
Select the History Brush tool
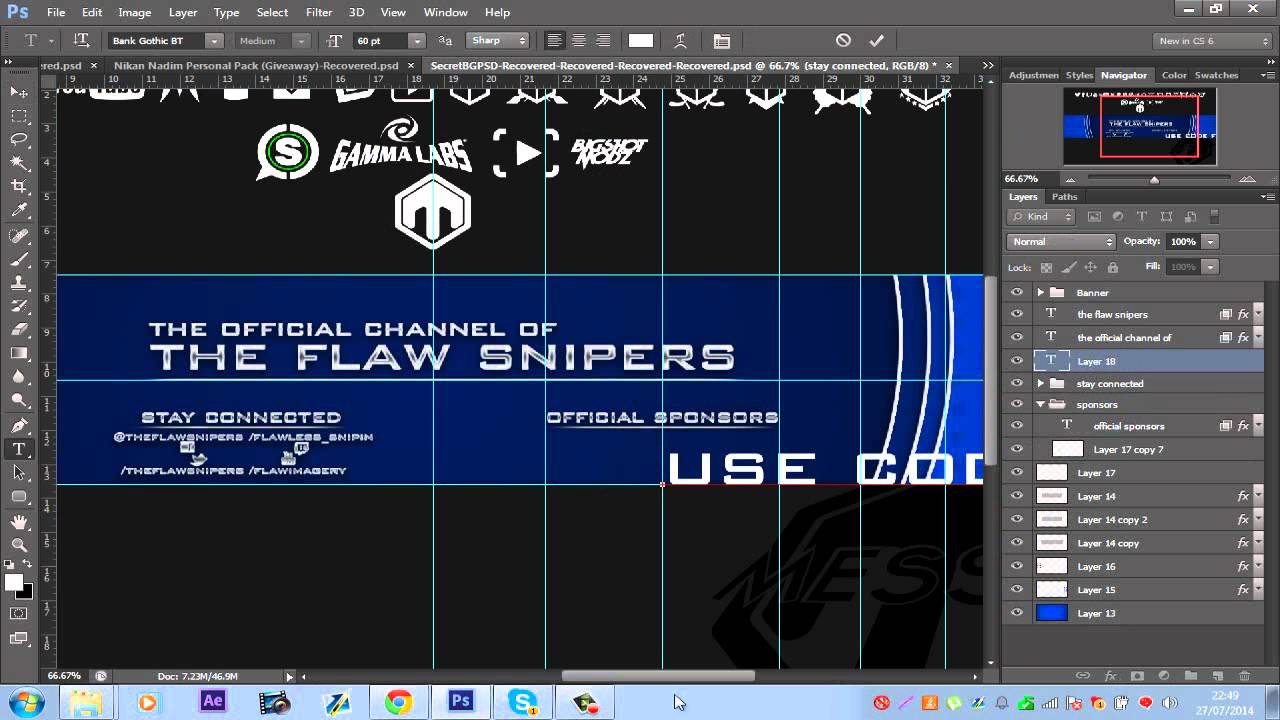coord(19,306)
